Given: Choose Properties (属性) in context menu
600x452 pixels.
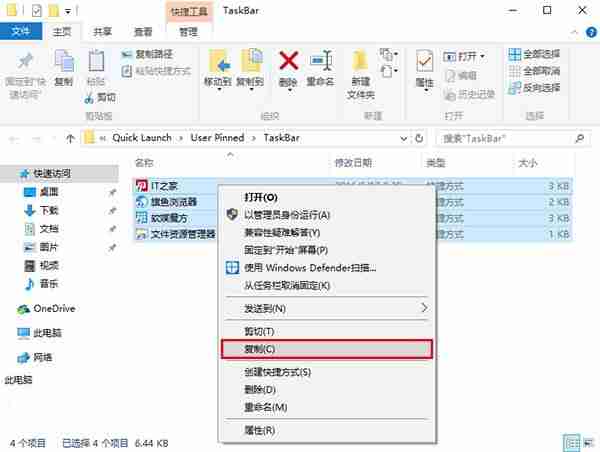Looking at the screenshot, I should tap(260, 430).
